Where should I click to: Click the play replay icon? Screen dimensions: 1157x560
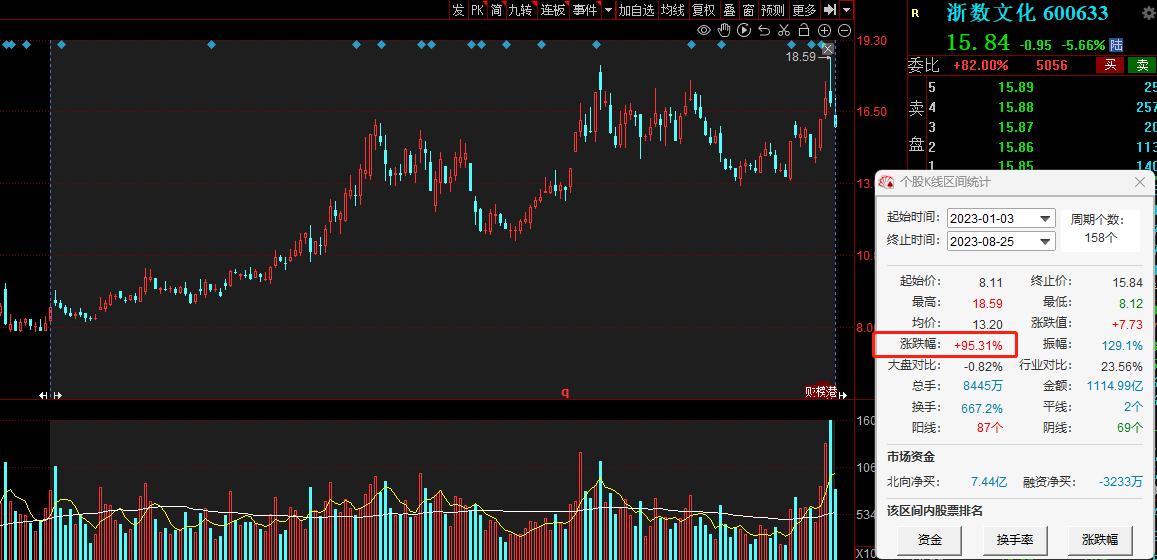coord(744,31)
